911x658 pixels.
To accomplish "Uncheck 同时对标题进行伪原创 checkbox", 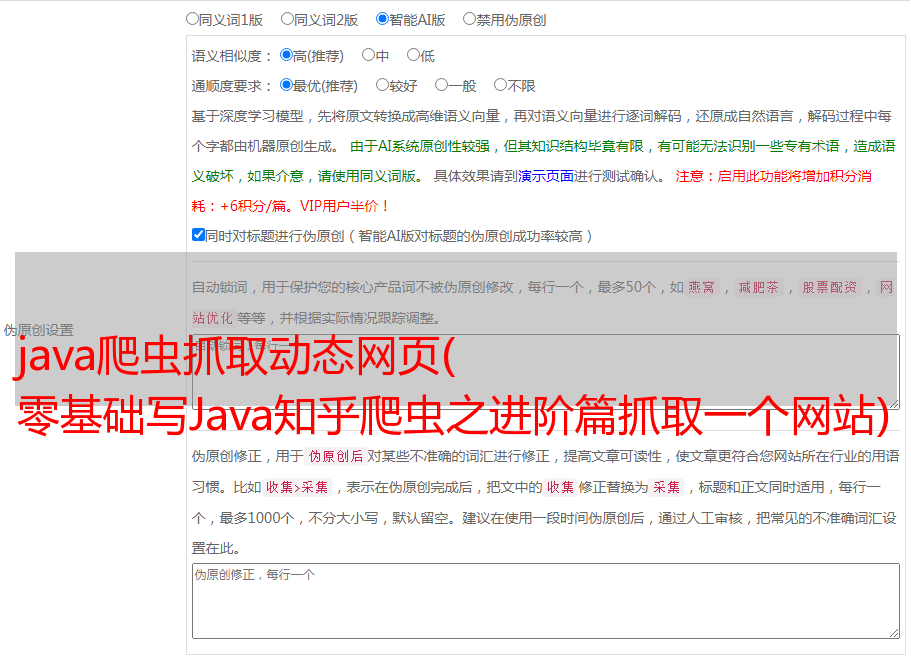I will (x=198, y=235).
